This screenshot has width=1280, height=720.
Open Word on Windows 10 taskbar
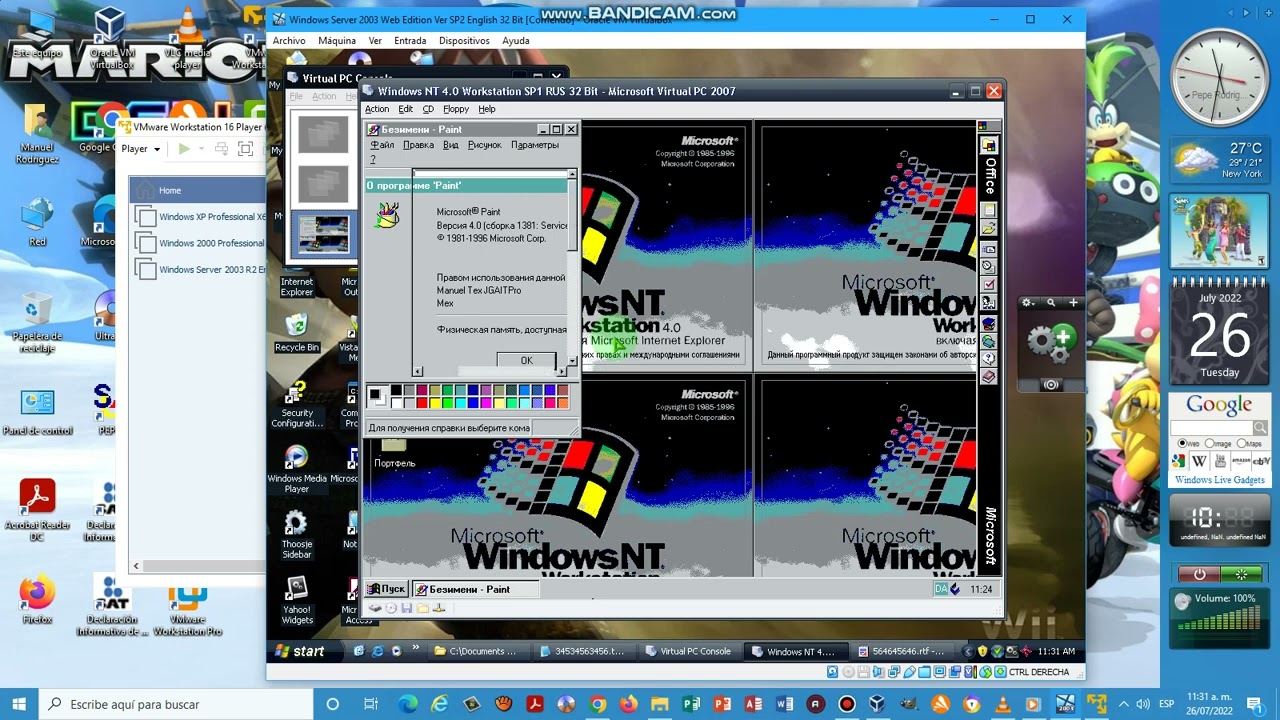tap(784, 704)
